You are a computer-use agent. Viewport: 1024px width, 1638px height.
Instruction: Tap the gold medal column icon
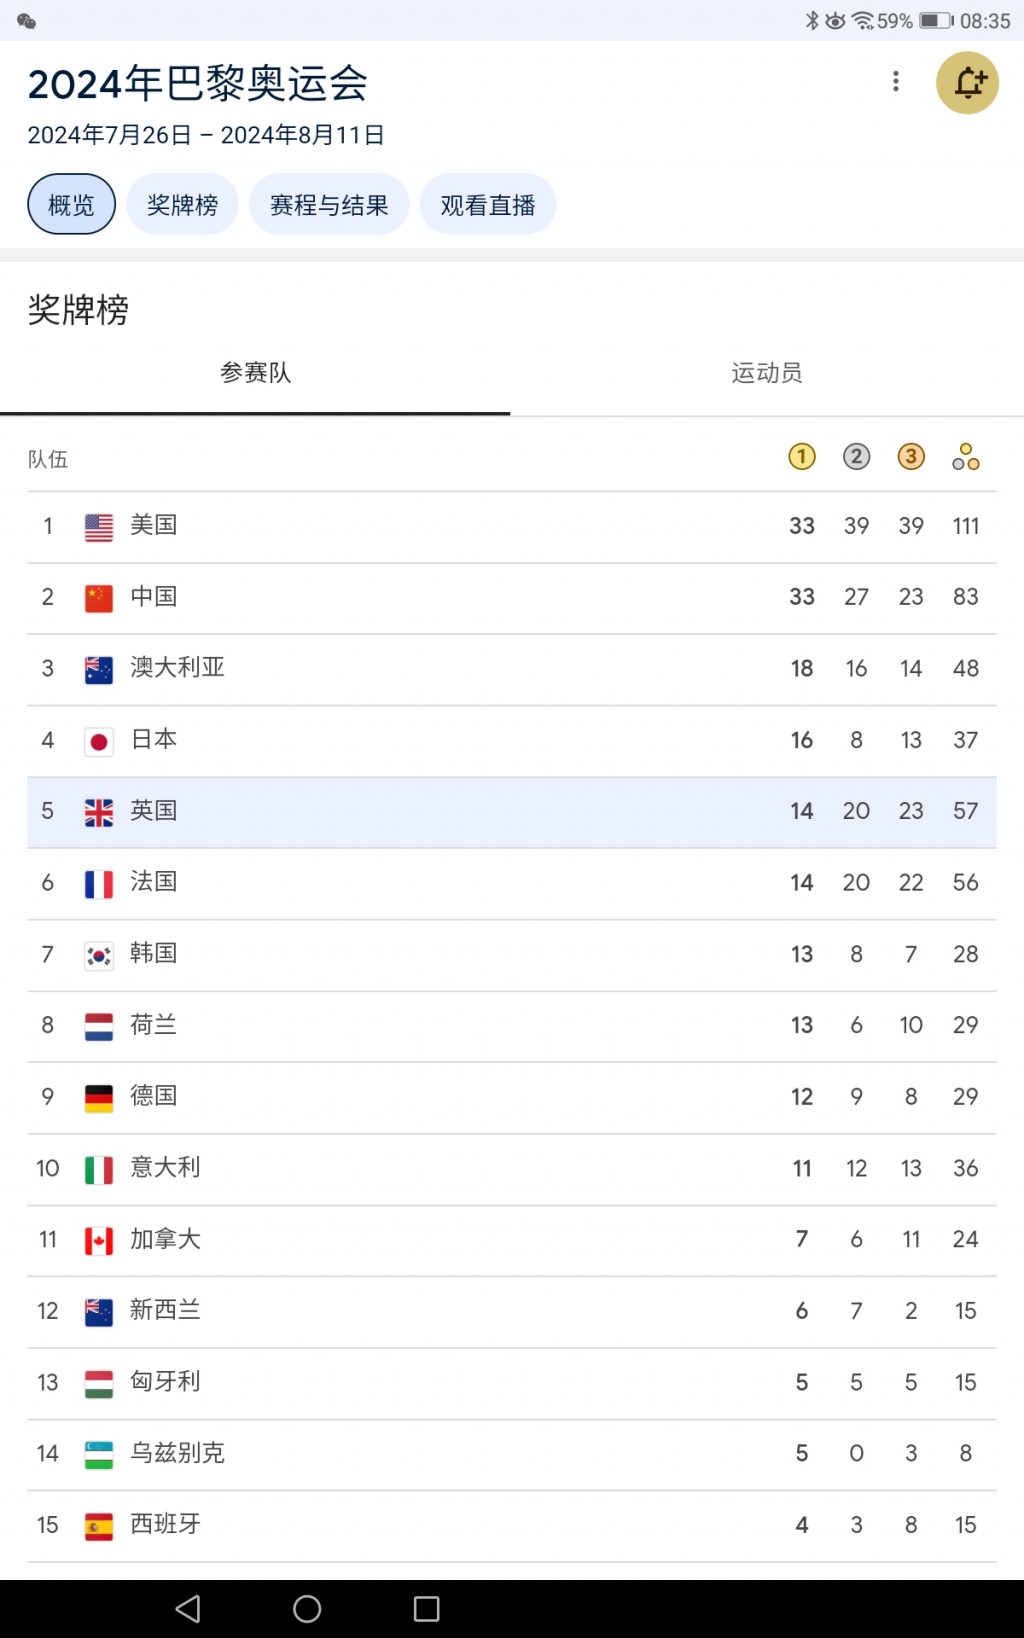(x=802, y=457)
